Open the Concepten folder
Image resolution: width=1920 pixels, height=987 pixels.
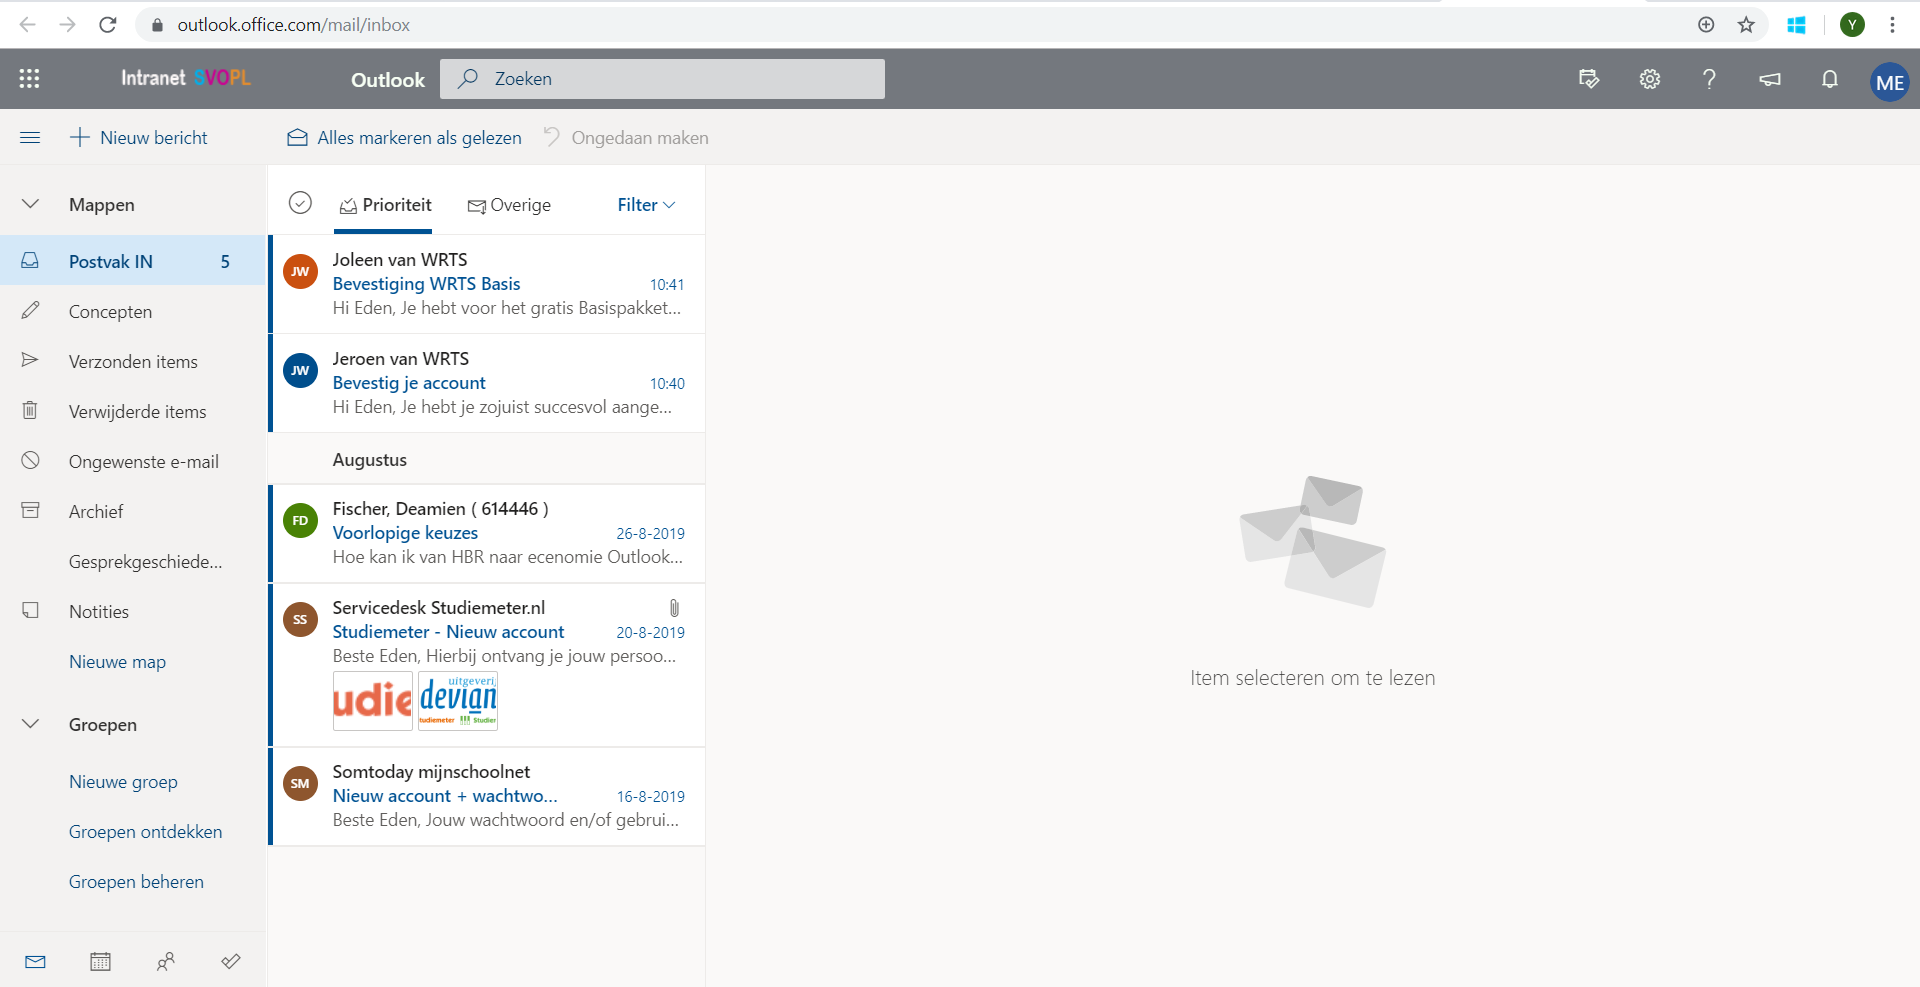pyautogui.click(x=133, y=311)
